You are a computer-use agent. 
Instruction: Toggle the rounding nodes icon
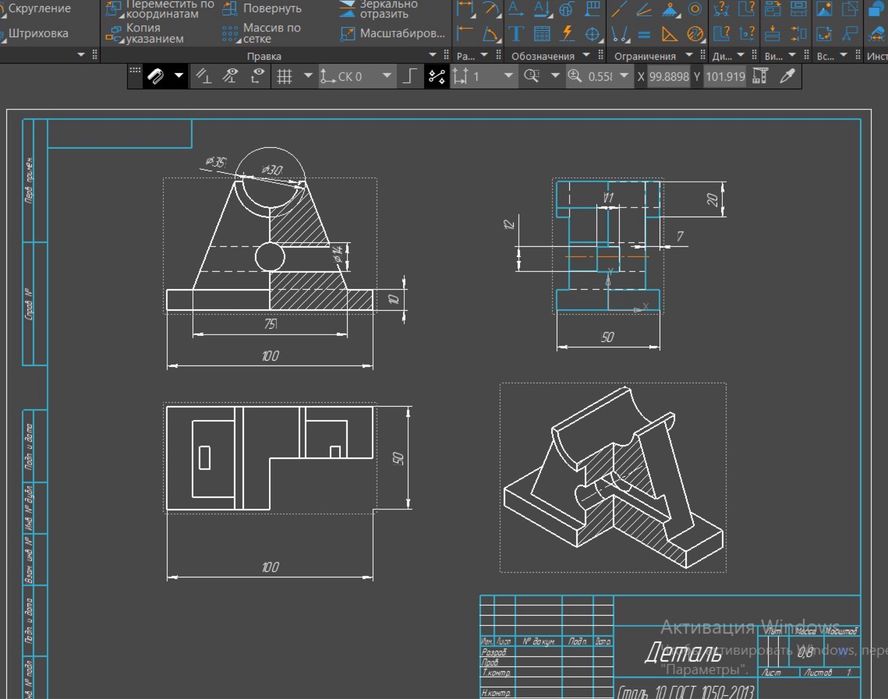pos(437,76)
